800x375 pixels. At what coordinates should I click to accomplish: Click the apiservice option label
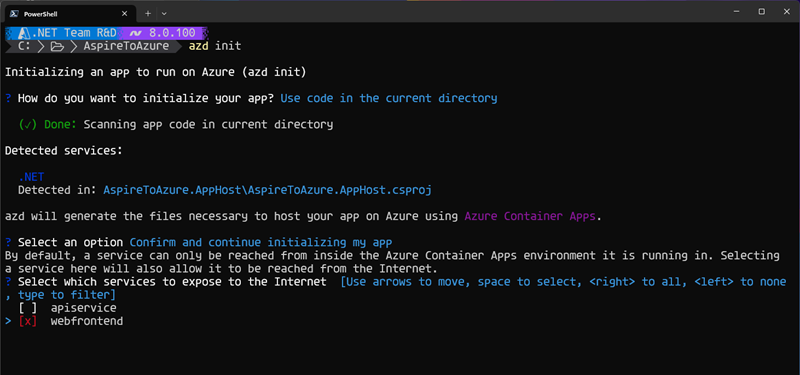83,308
